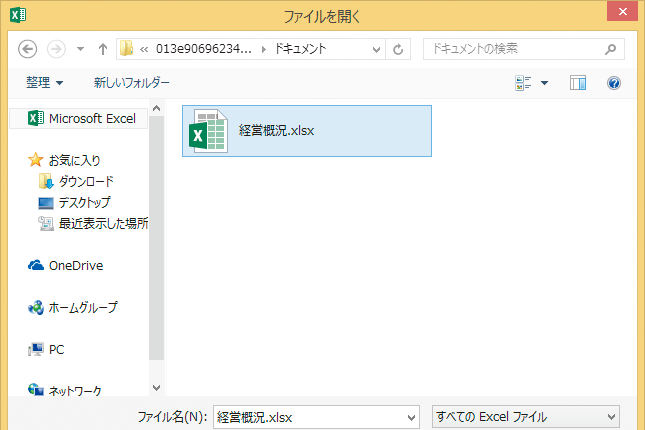The height and width of the screenshot is (430, 645).
Task: Close the ファイルを開く dialog
Action: (623, 11)
